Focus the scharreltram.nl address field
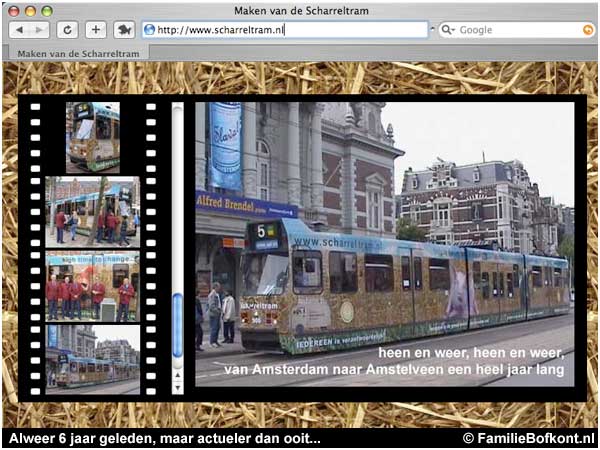Viewport: 600px width, 450px height. pos(285,30)
